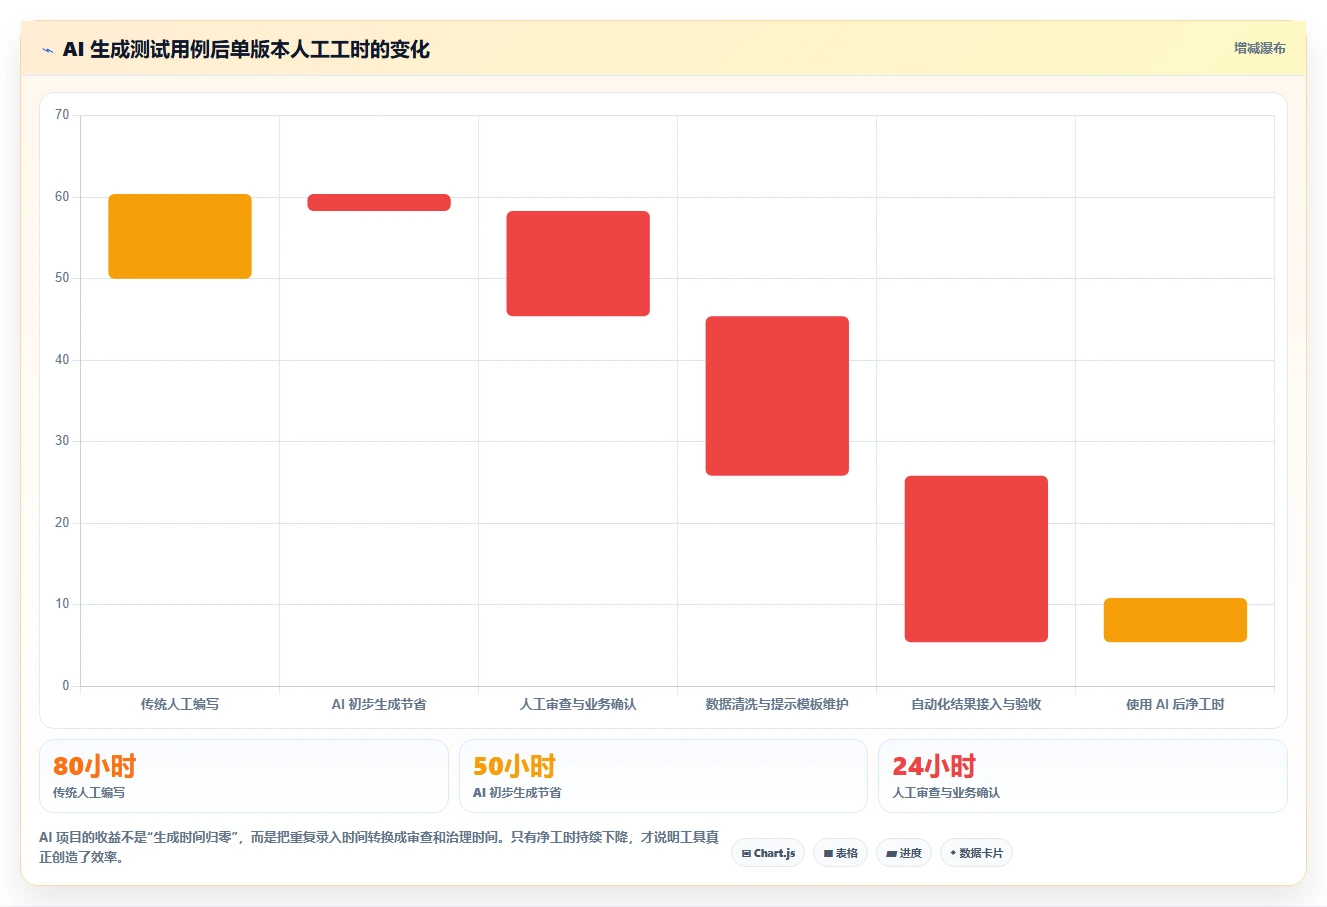Viewport: 1327px width, 907px height.
Task: Click the 增减瀑布 label in the header
Action: (x=1259, y=48)
